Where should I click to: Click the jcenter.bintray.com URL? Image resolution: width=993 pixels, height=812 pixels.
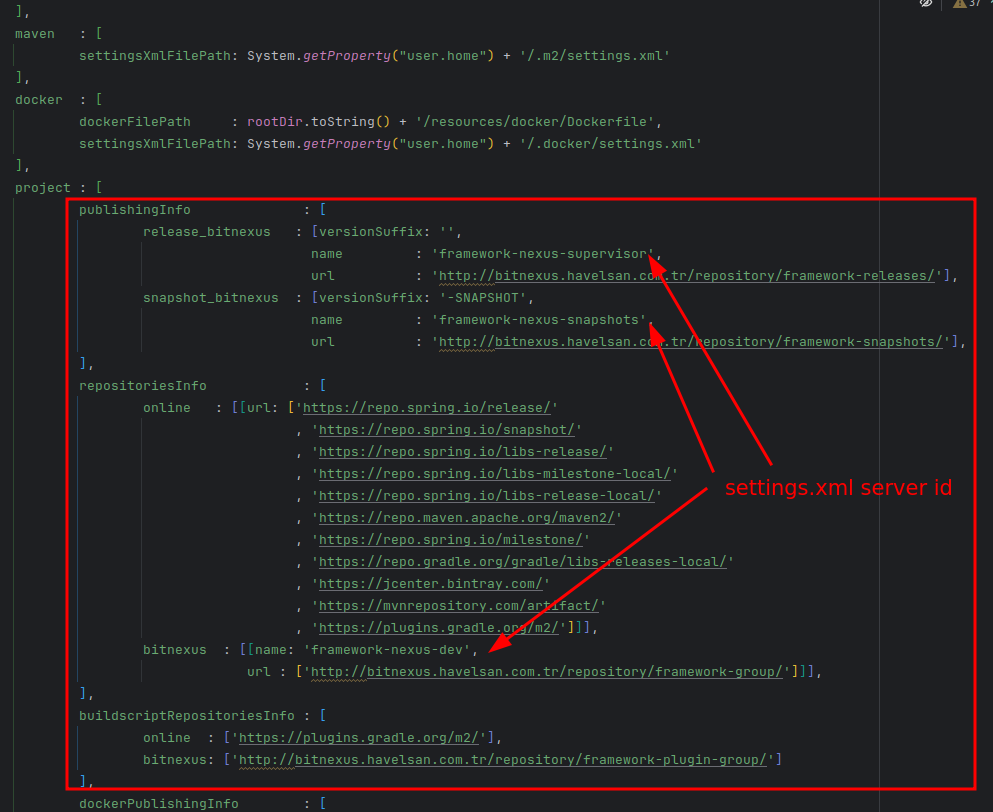[431, 584]
